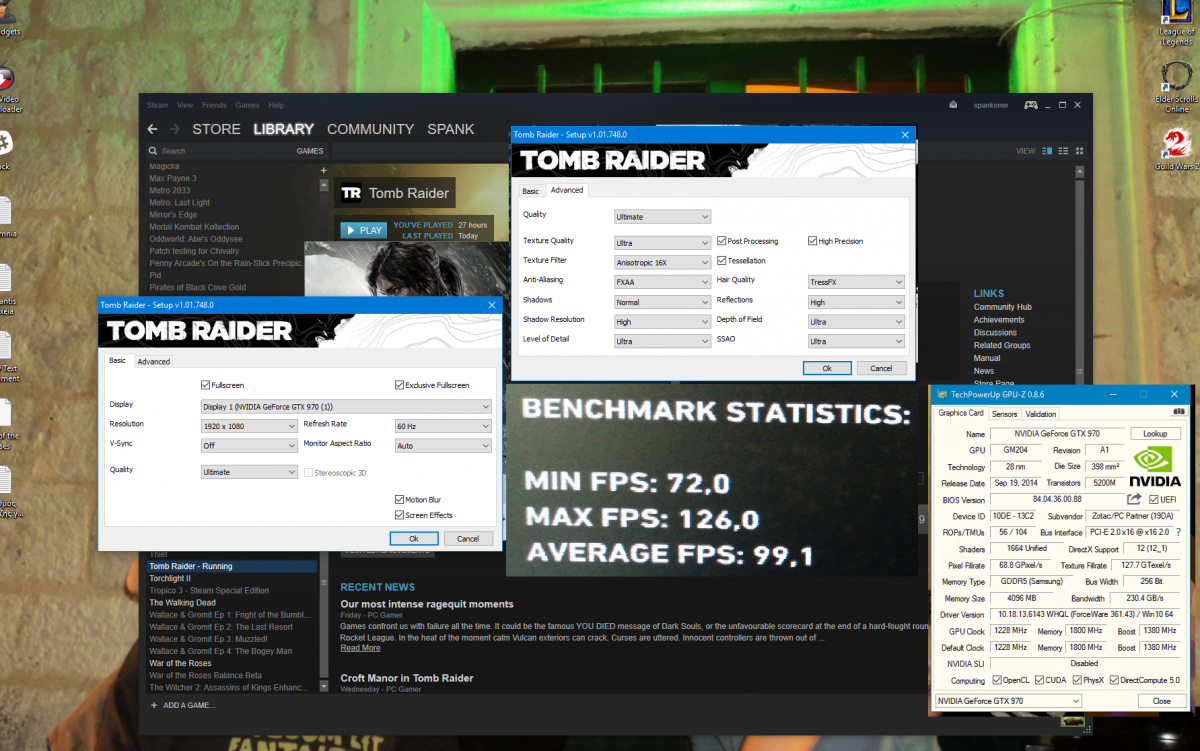Click Cancel in the Advanced setup window
This screenshot has height=751, width=1200.
(881, 368)
